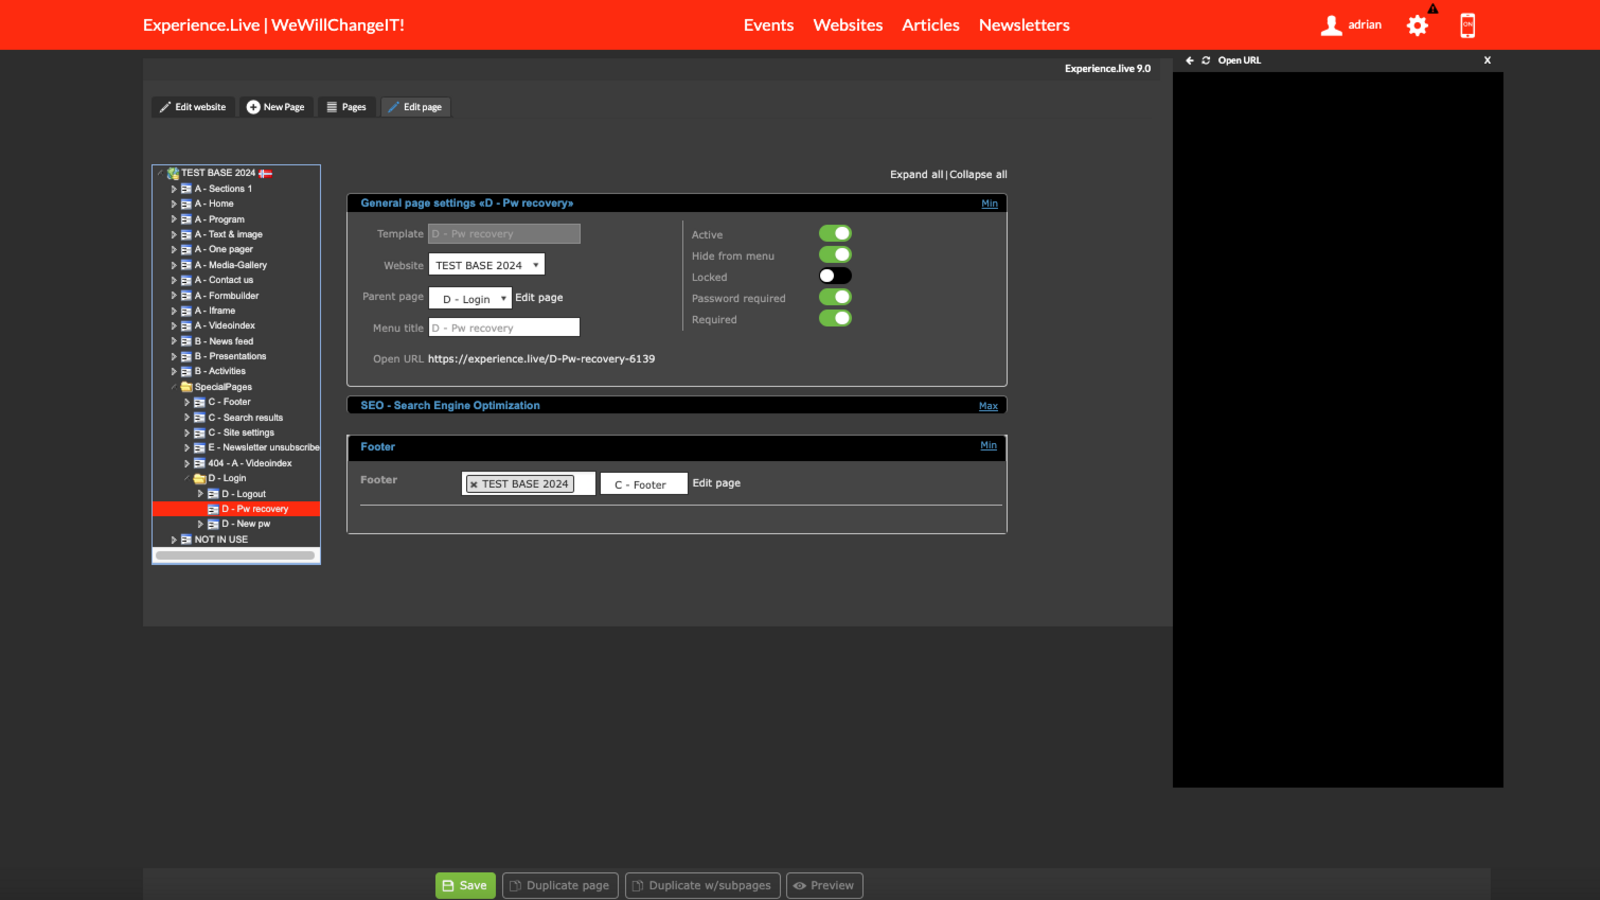Click the New Page plus icon
1600x900 pixels.
point(253,107)
